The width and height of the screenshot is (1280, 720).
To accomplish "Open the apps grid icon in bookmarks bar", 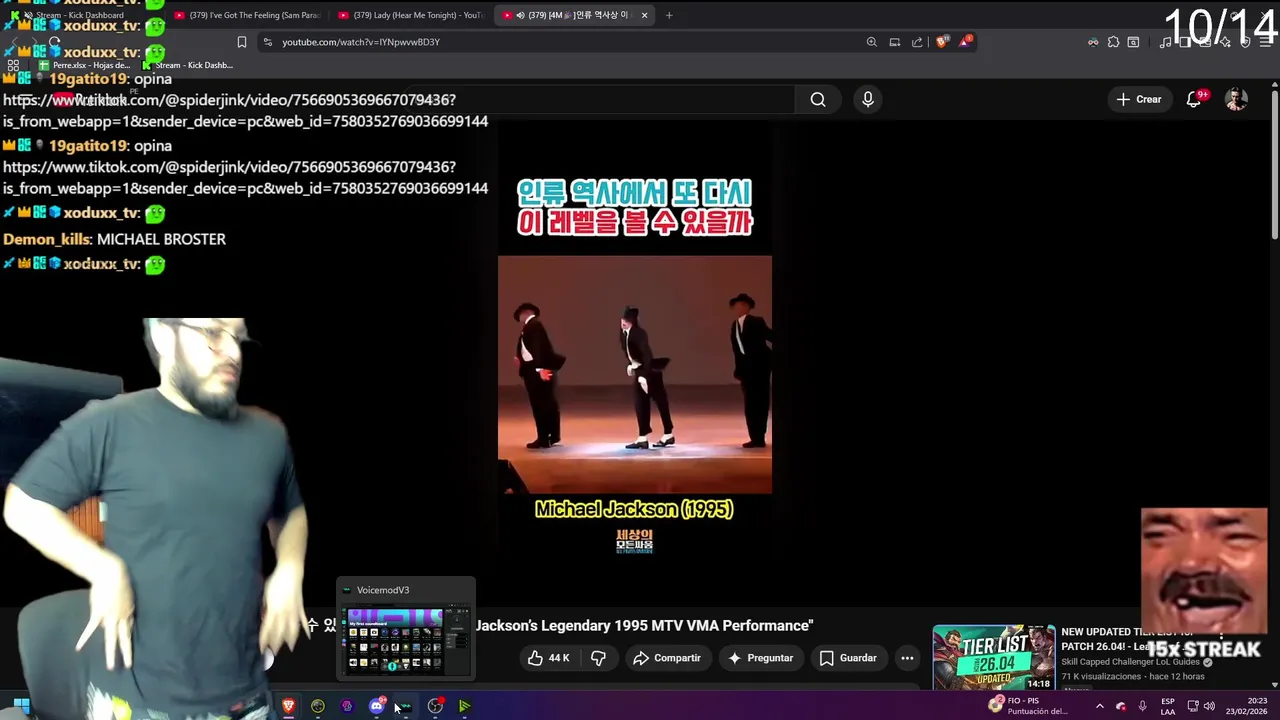I will [13, 65].
